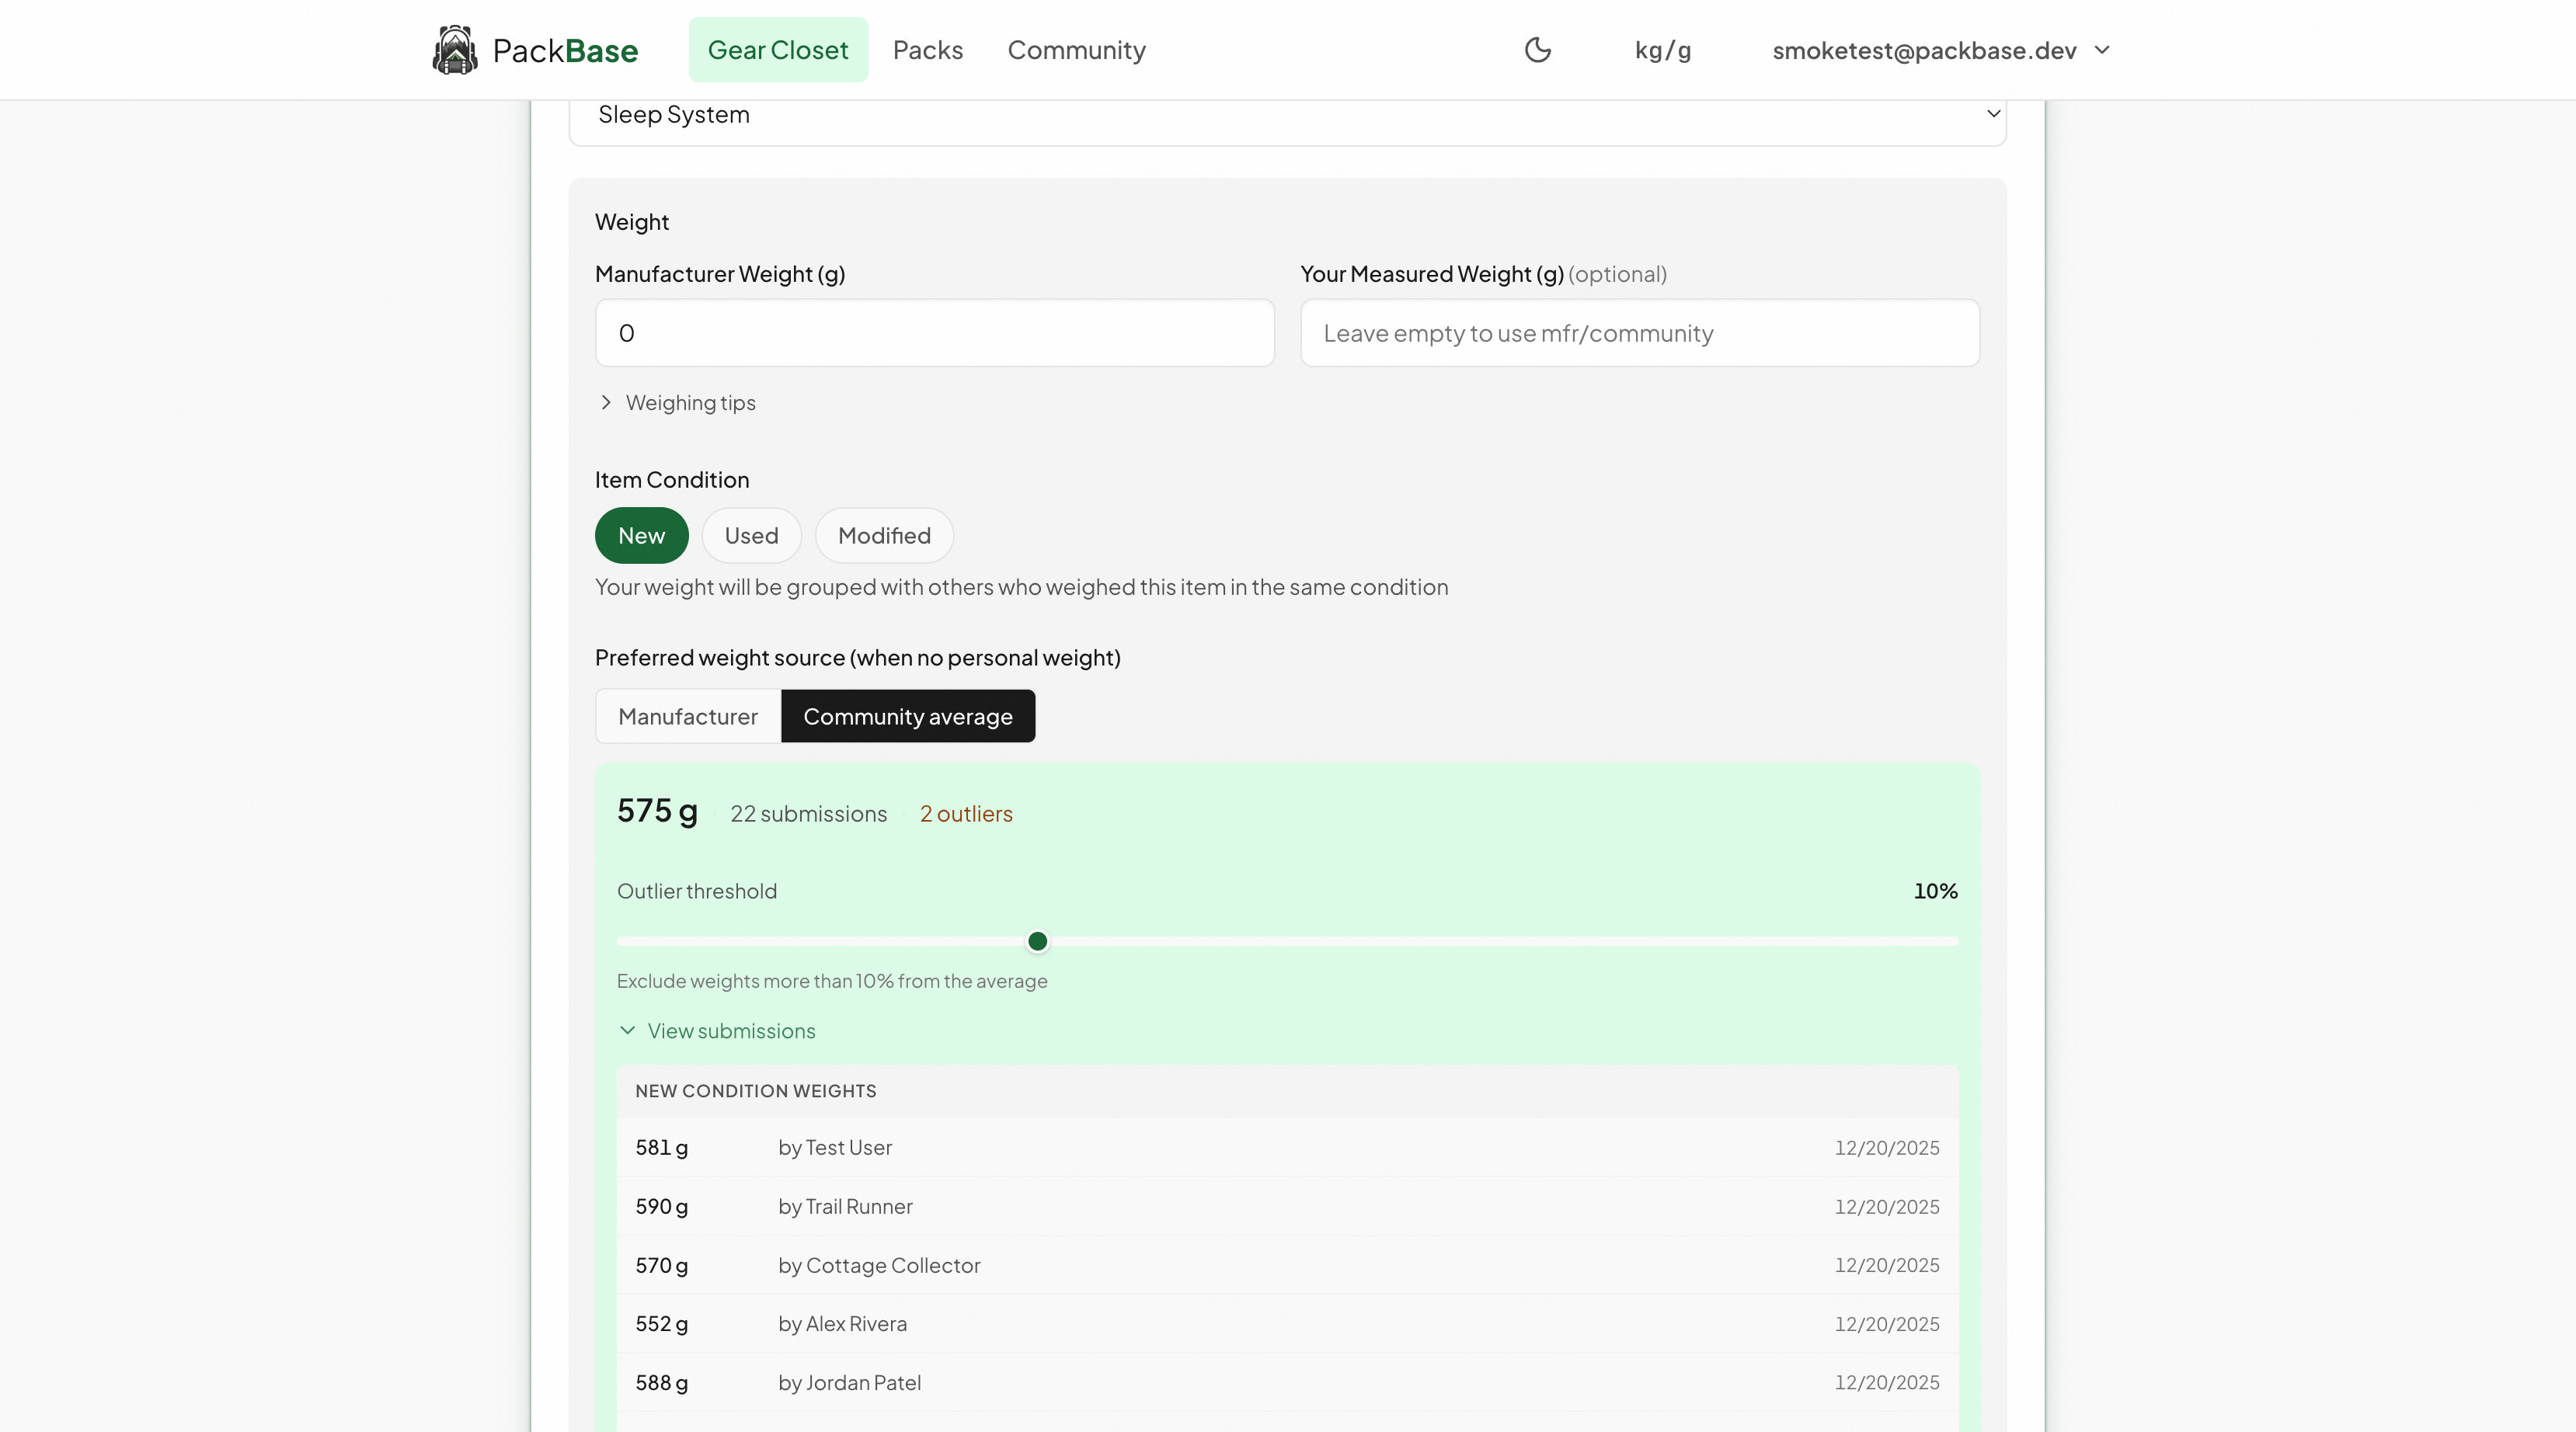Click the smoketest@packbase.dev account email
2576x1432 pixels.
[1924, 50]
